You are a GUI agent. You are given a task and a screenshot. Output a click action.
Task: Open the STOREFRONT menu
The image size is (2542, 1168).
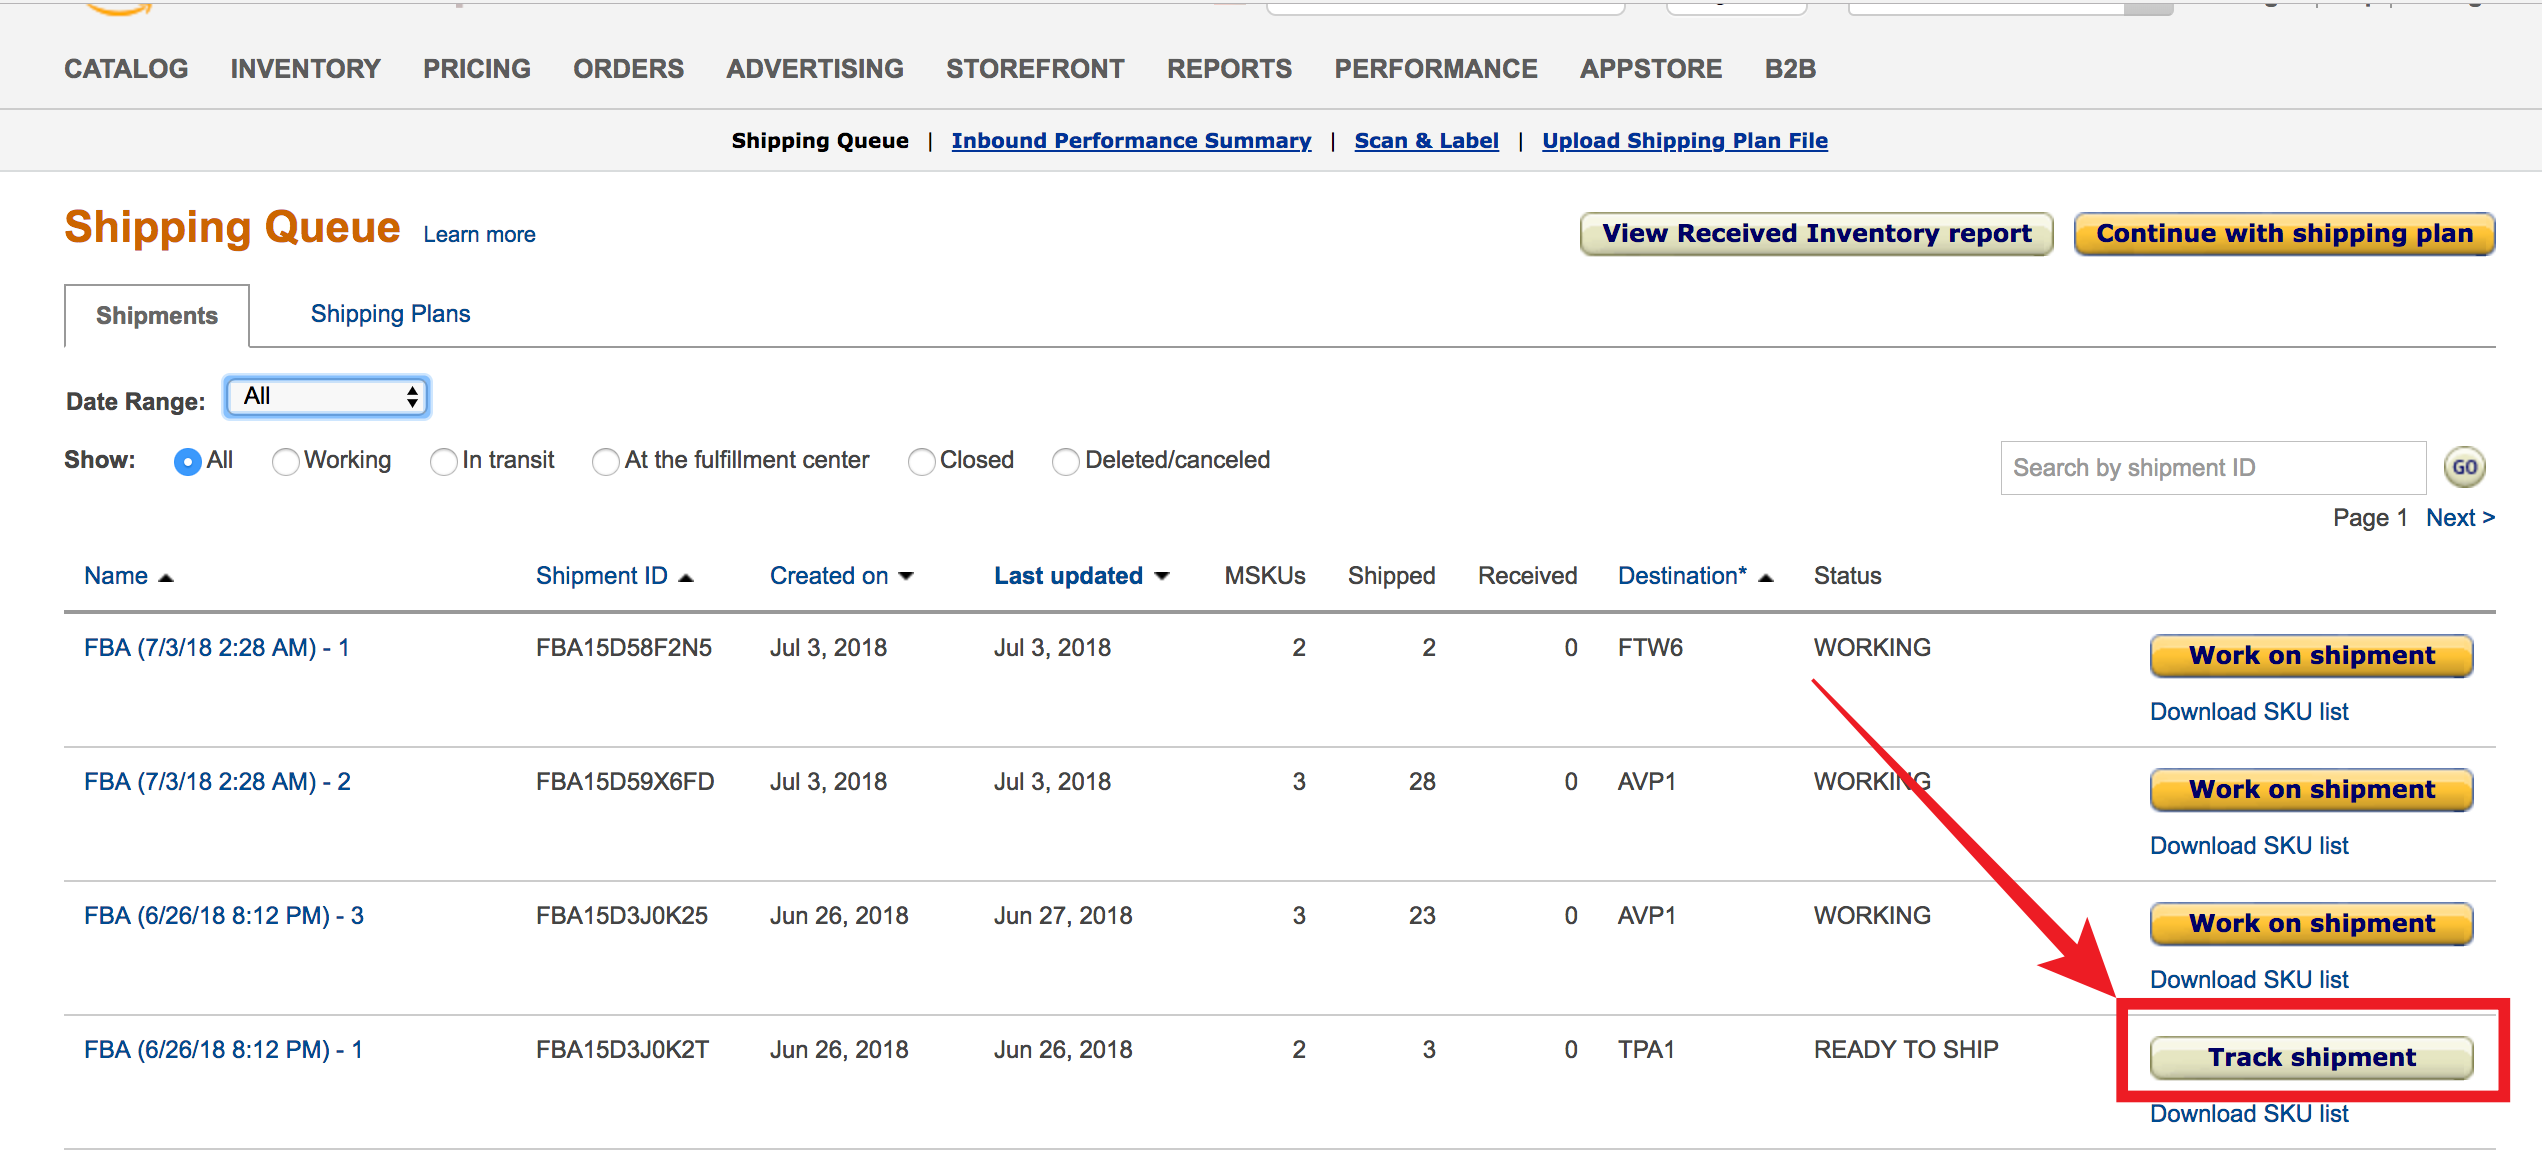point(1035,69)
